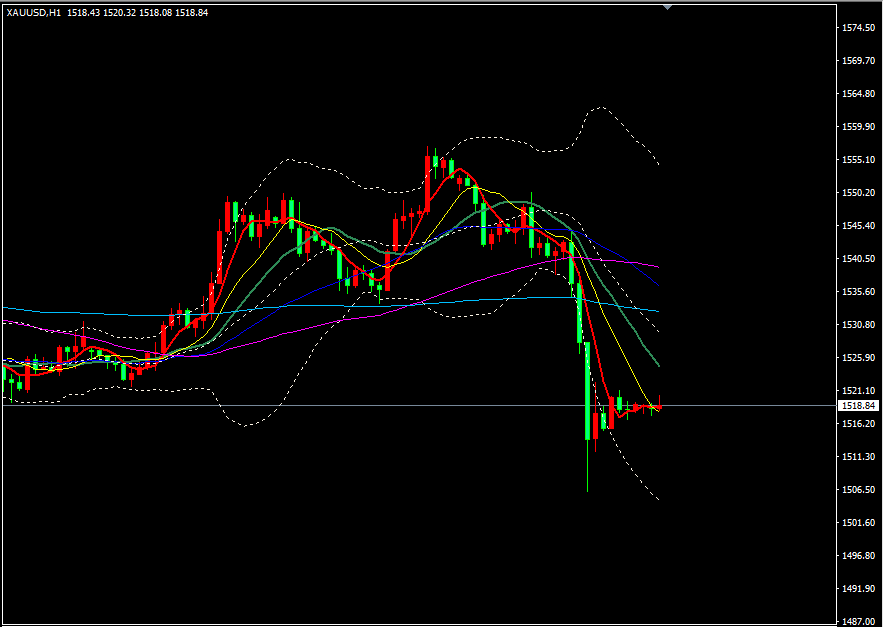
Task: Click the 1525.90 price axis label
Action: (858, 358)
